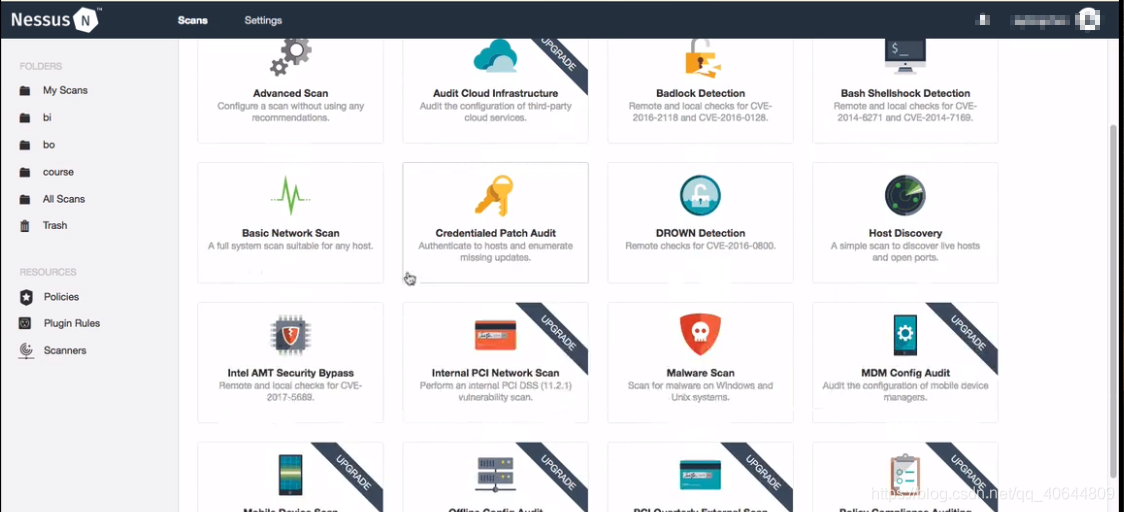This screenshot has height=512, width=1124.
Task: Open the user account avatar
Action: tap(1089, 19)
